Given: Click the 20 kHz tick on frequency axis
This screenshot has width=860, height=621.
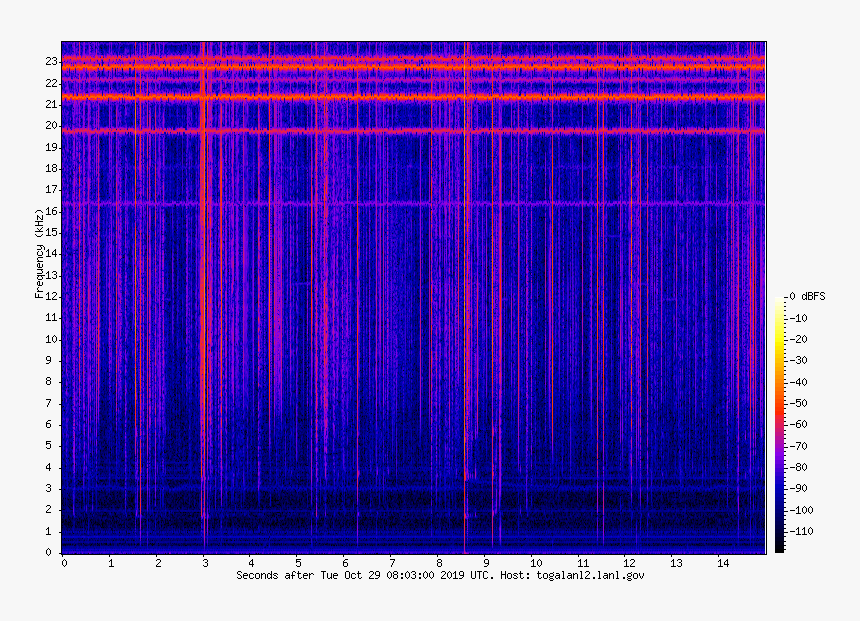Looking at the screenshot, I should (52, 126).
